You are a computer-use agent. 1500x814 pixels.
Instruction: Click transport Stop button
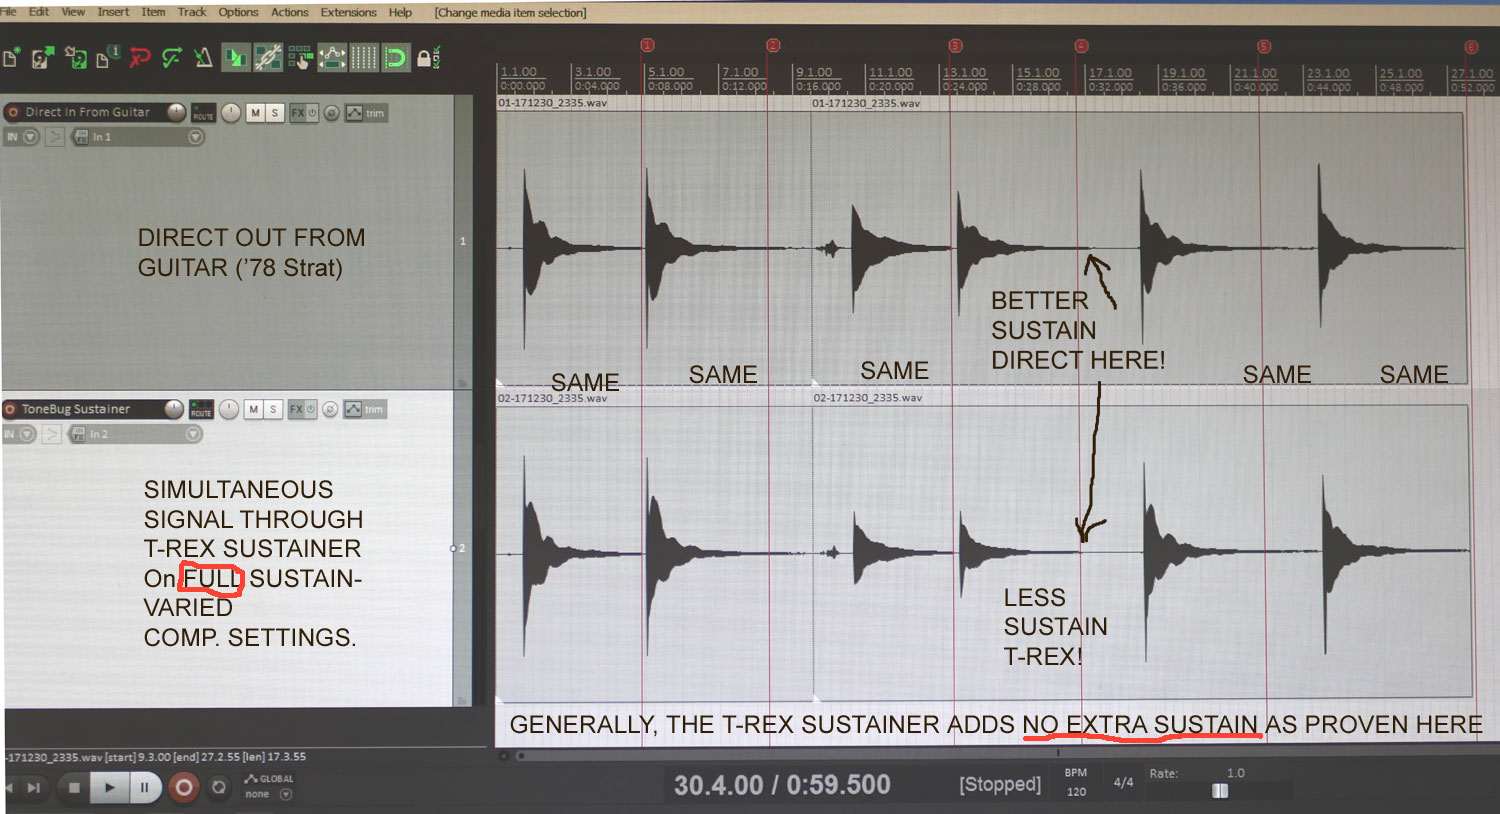[74, 788]
